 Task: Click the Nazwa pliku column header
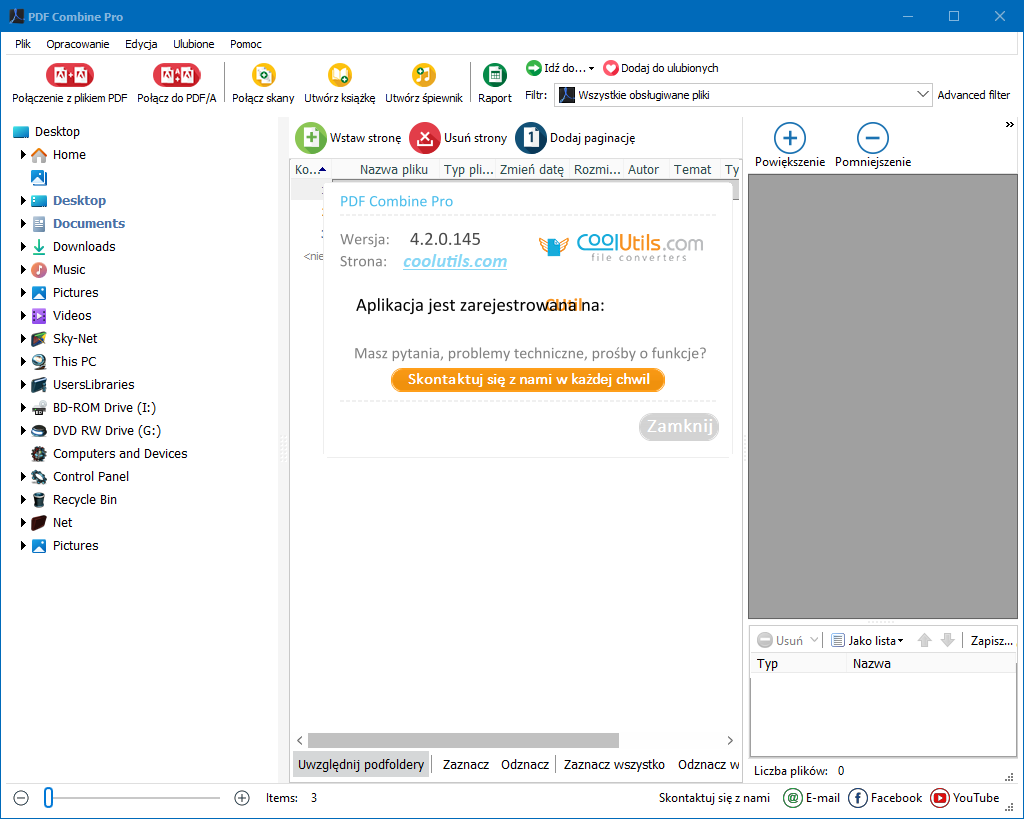click(x=386, y=169)
